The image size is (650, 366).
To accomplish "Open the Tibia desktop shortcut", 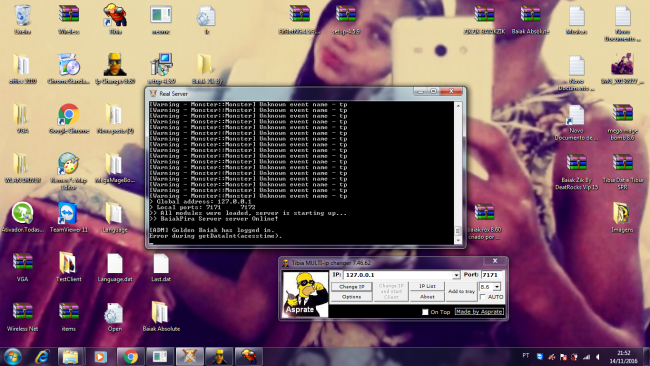I will click(x=115, y=19).
